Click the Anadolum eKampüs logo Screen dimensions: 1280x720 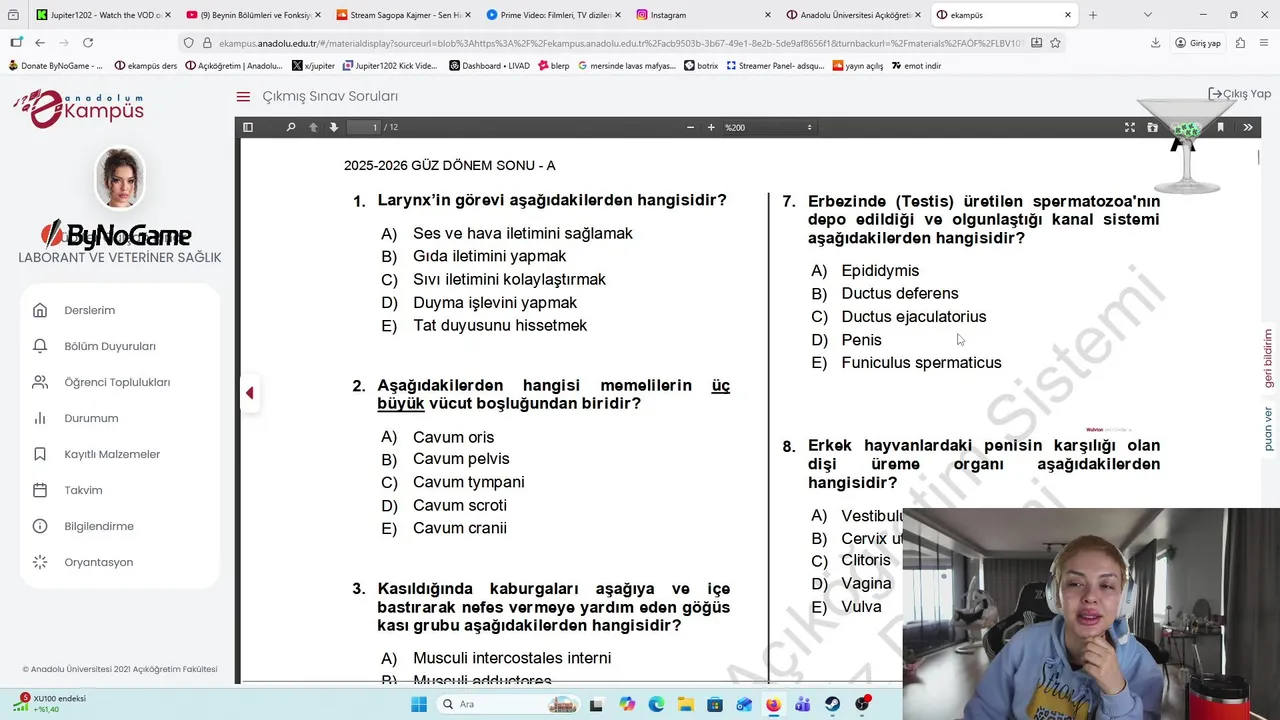click(x=78, y=107)
